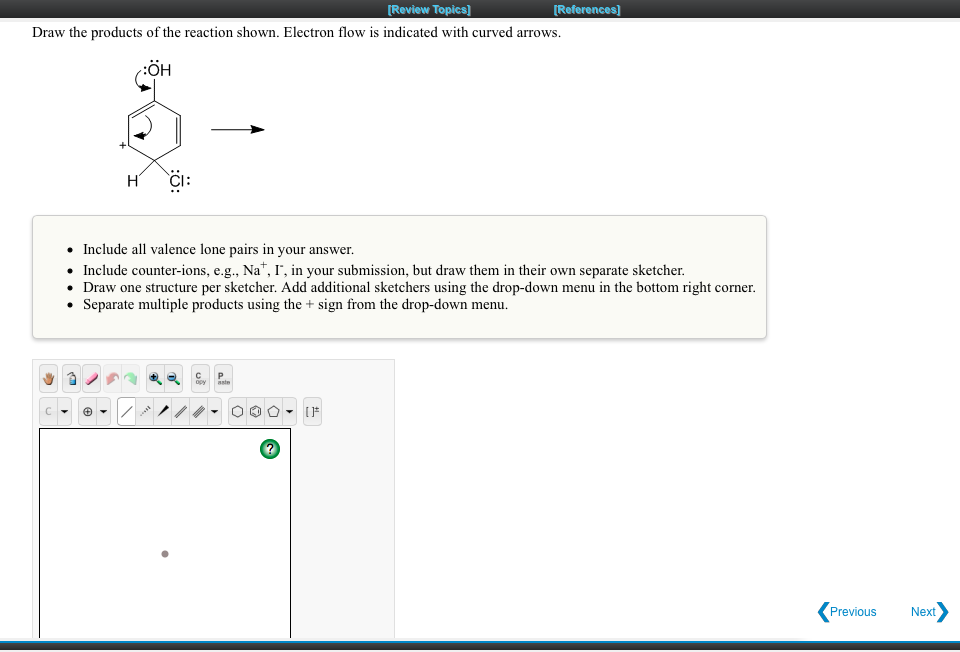Open the charge selector dropdown
The width and height of the screenshot is (960, 652).
point(103,410)
